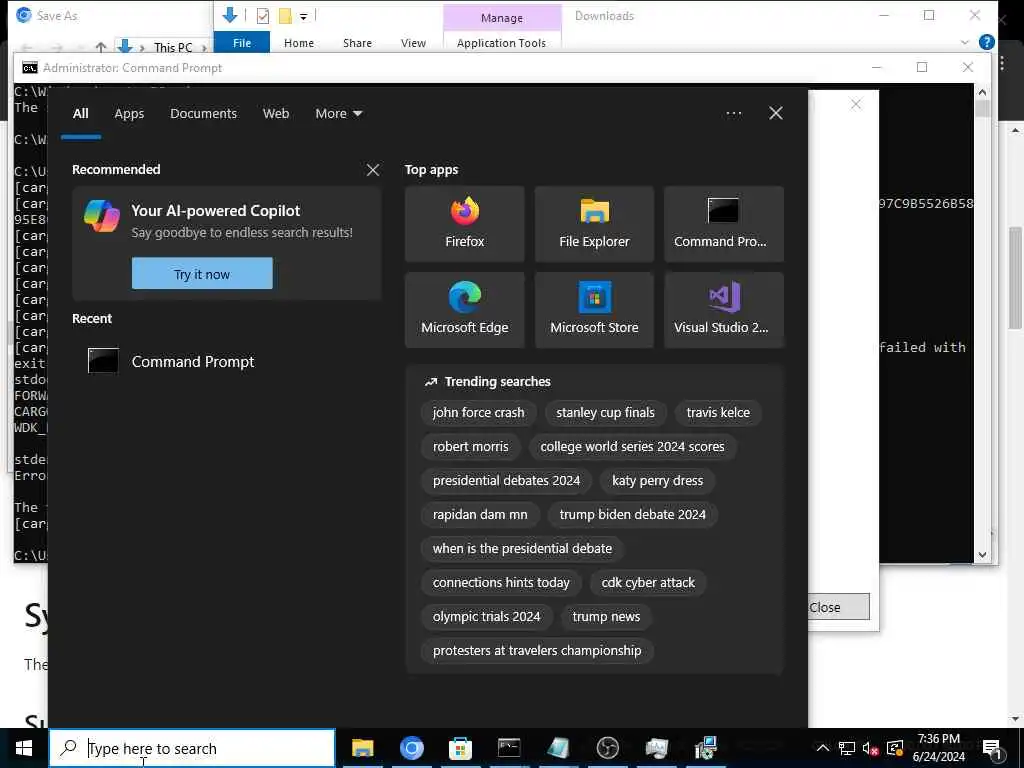
Task: Search trending topic katy perry dress
Action: 657,481
